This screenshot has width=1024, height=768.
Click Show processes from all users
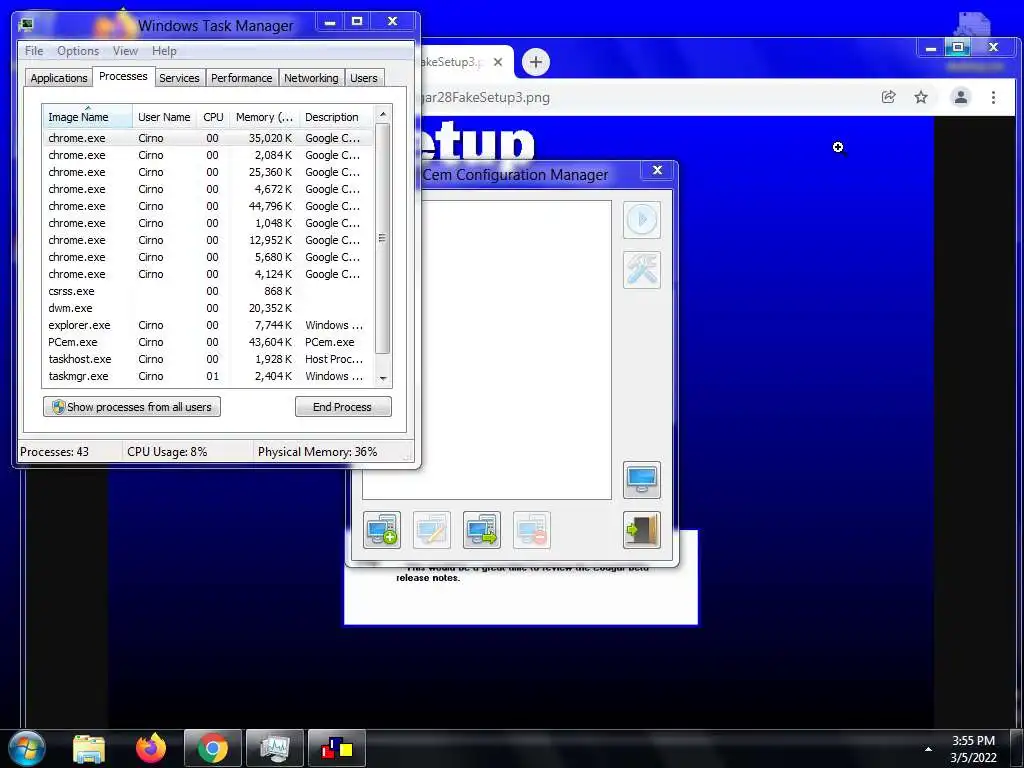(x=132, y=407)
